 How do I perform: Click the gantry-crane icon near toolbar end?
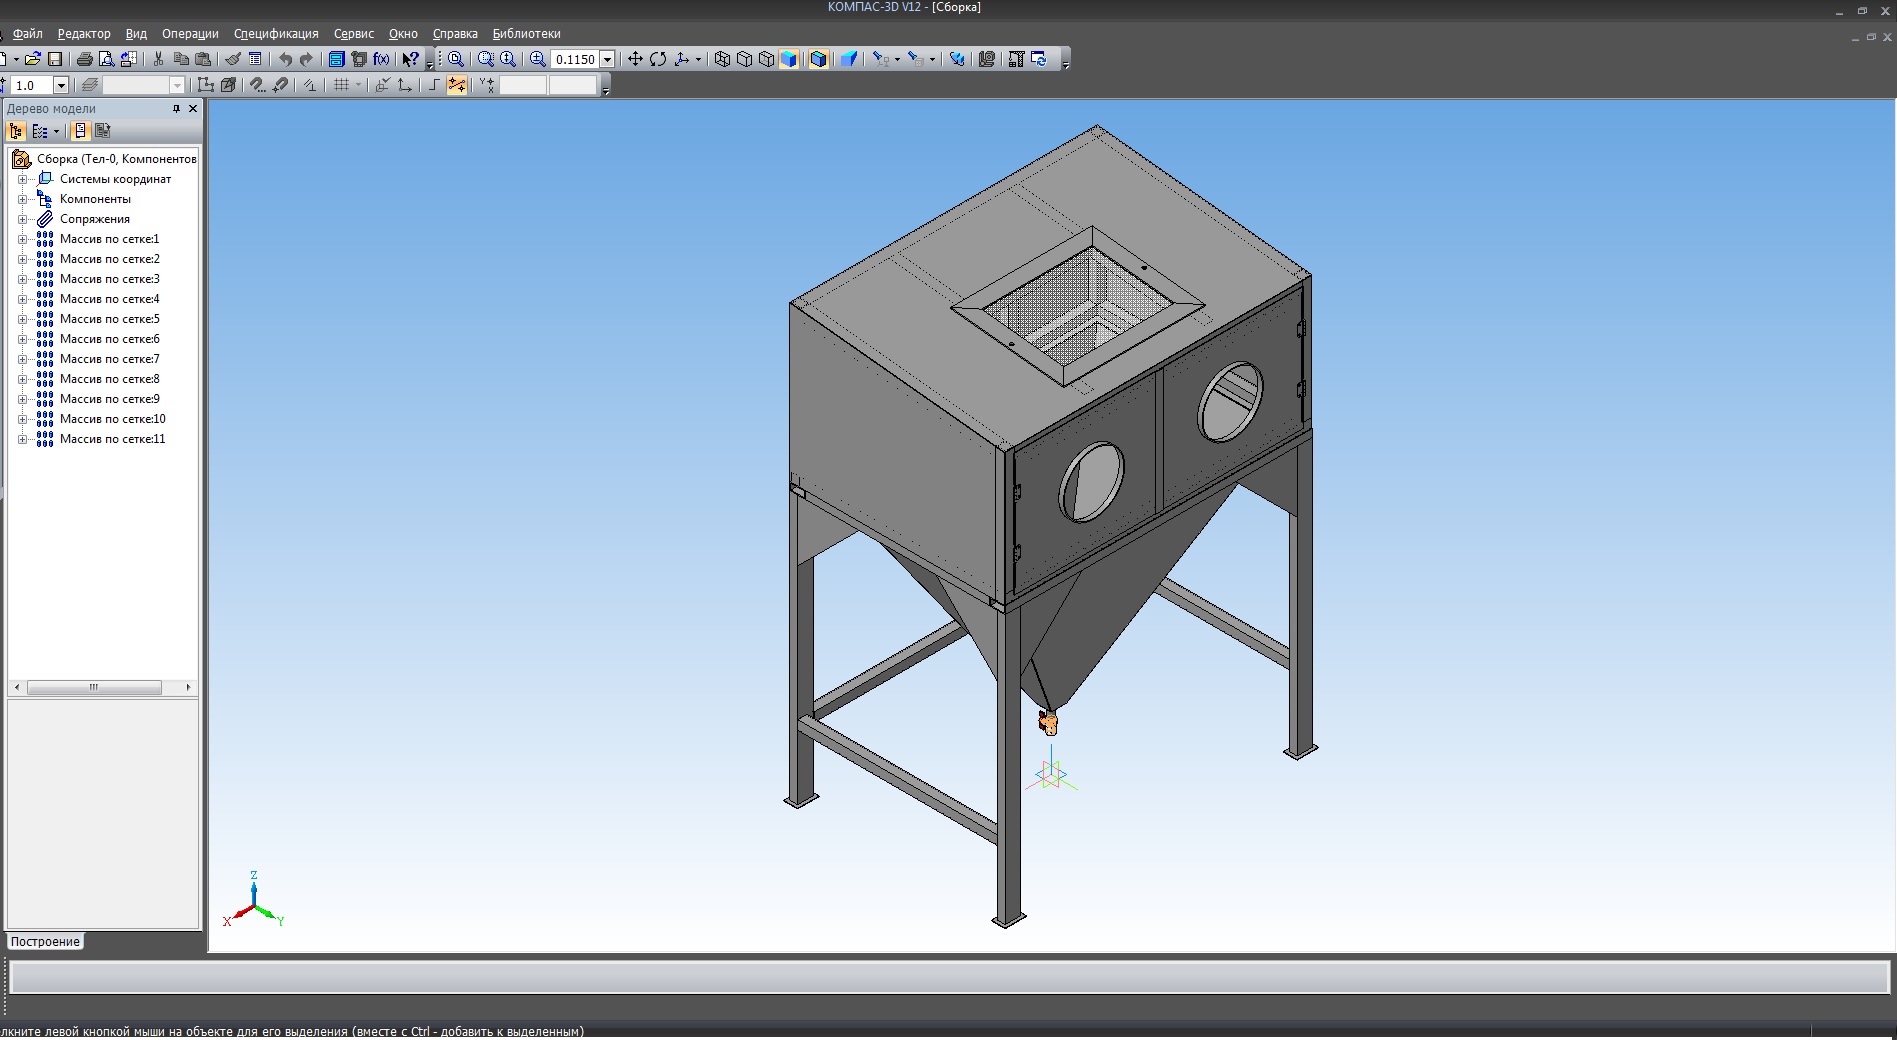[1016, 59]
